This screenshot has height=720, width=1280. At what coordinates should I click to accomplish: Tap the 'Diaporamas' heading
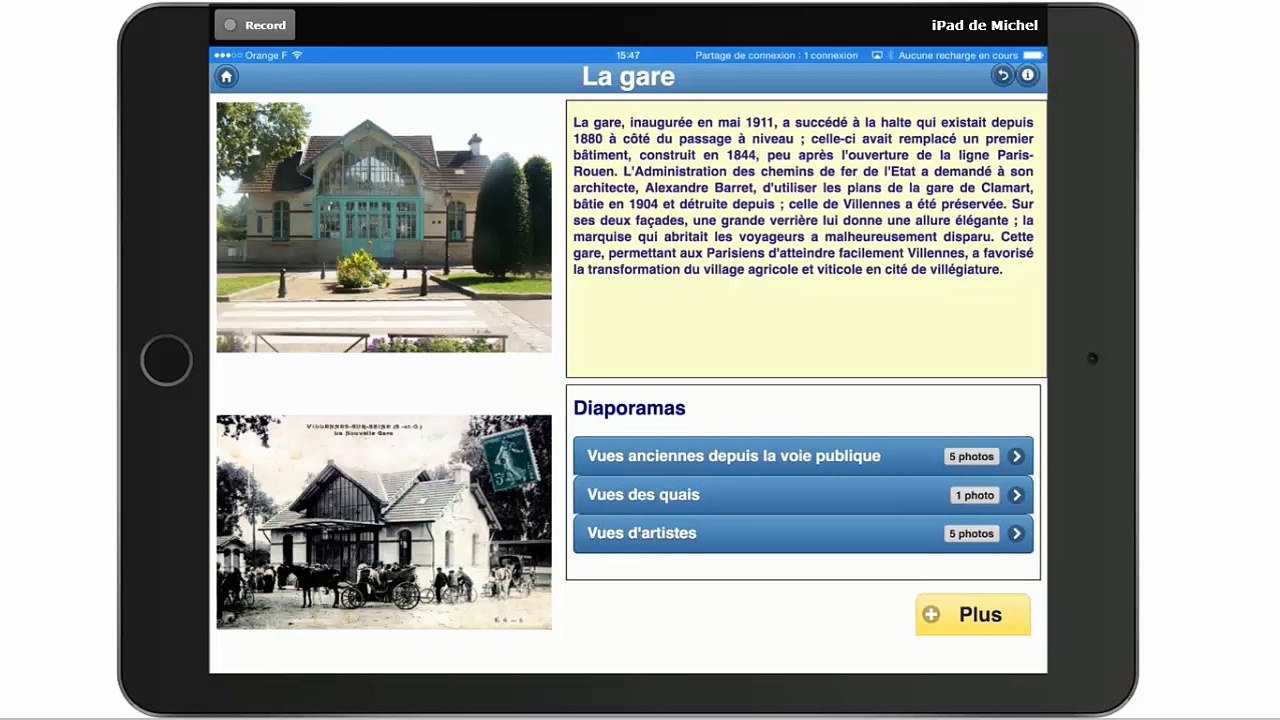pos(629,408)
